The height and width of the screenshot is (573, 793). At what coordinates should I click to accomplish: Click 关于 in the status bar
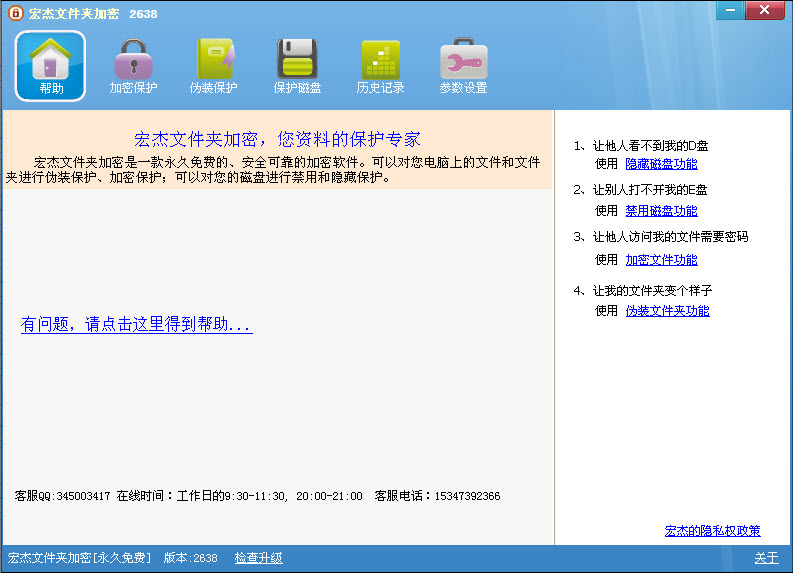coord(767,558)
